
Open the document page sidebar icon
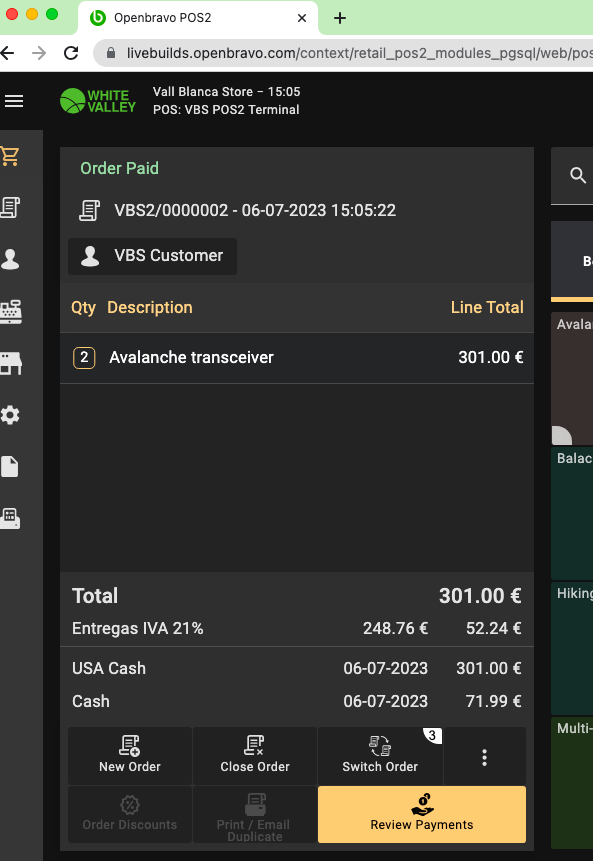pos(10,466)
